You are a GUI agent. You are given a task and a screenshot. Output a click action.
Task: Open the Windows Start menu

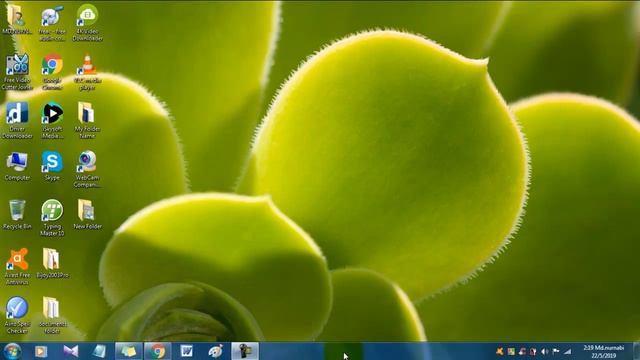(12, 351)
